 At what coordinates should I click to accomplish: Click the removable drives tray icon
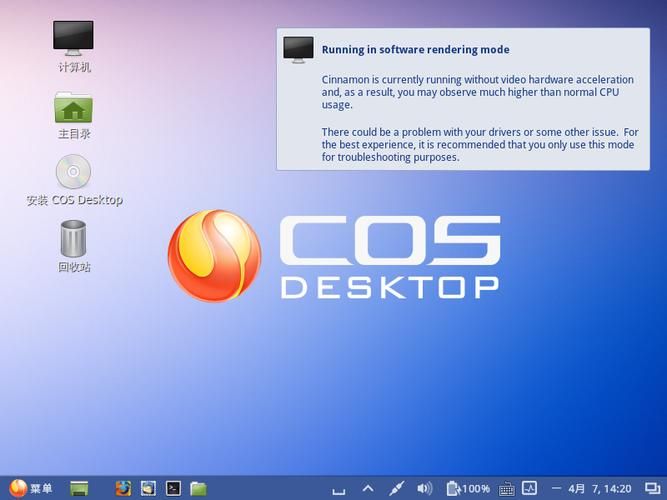coord(339,491)
